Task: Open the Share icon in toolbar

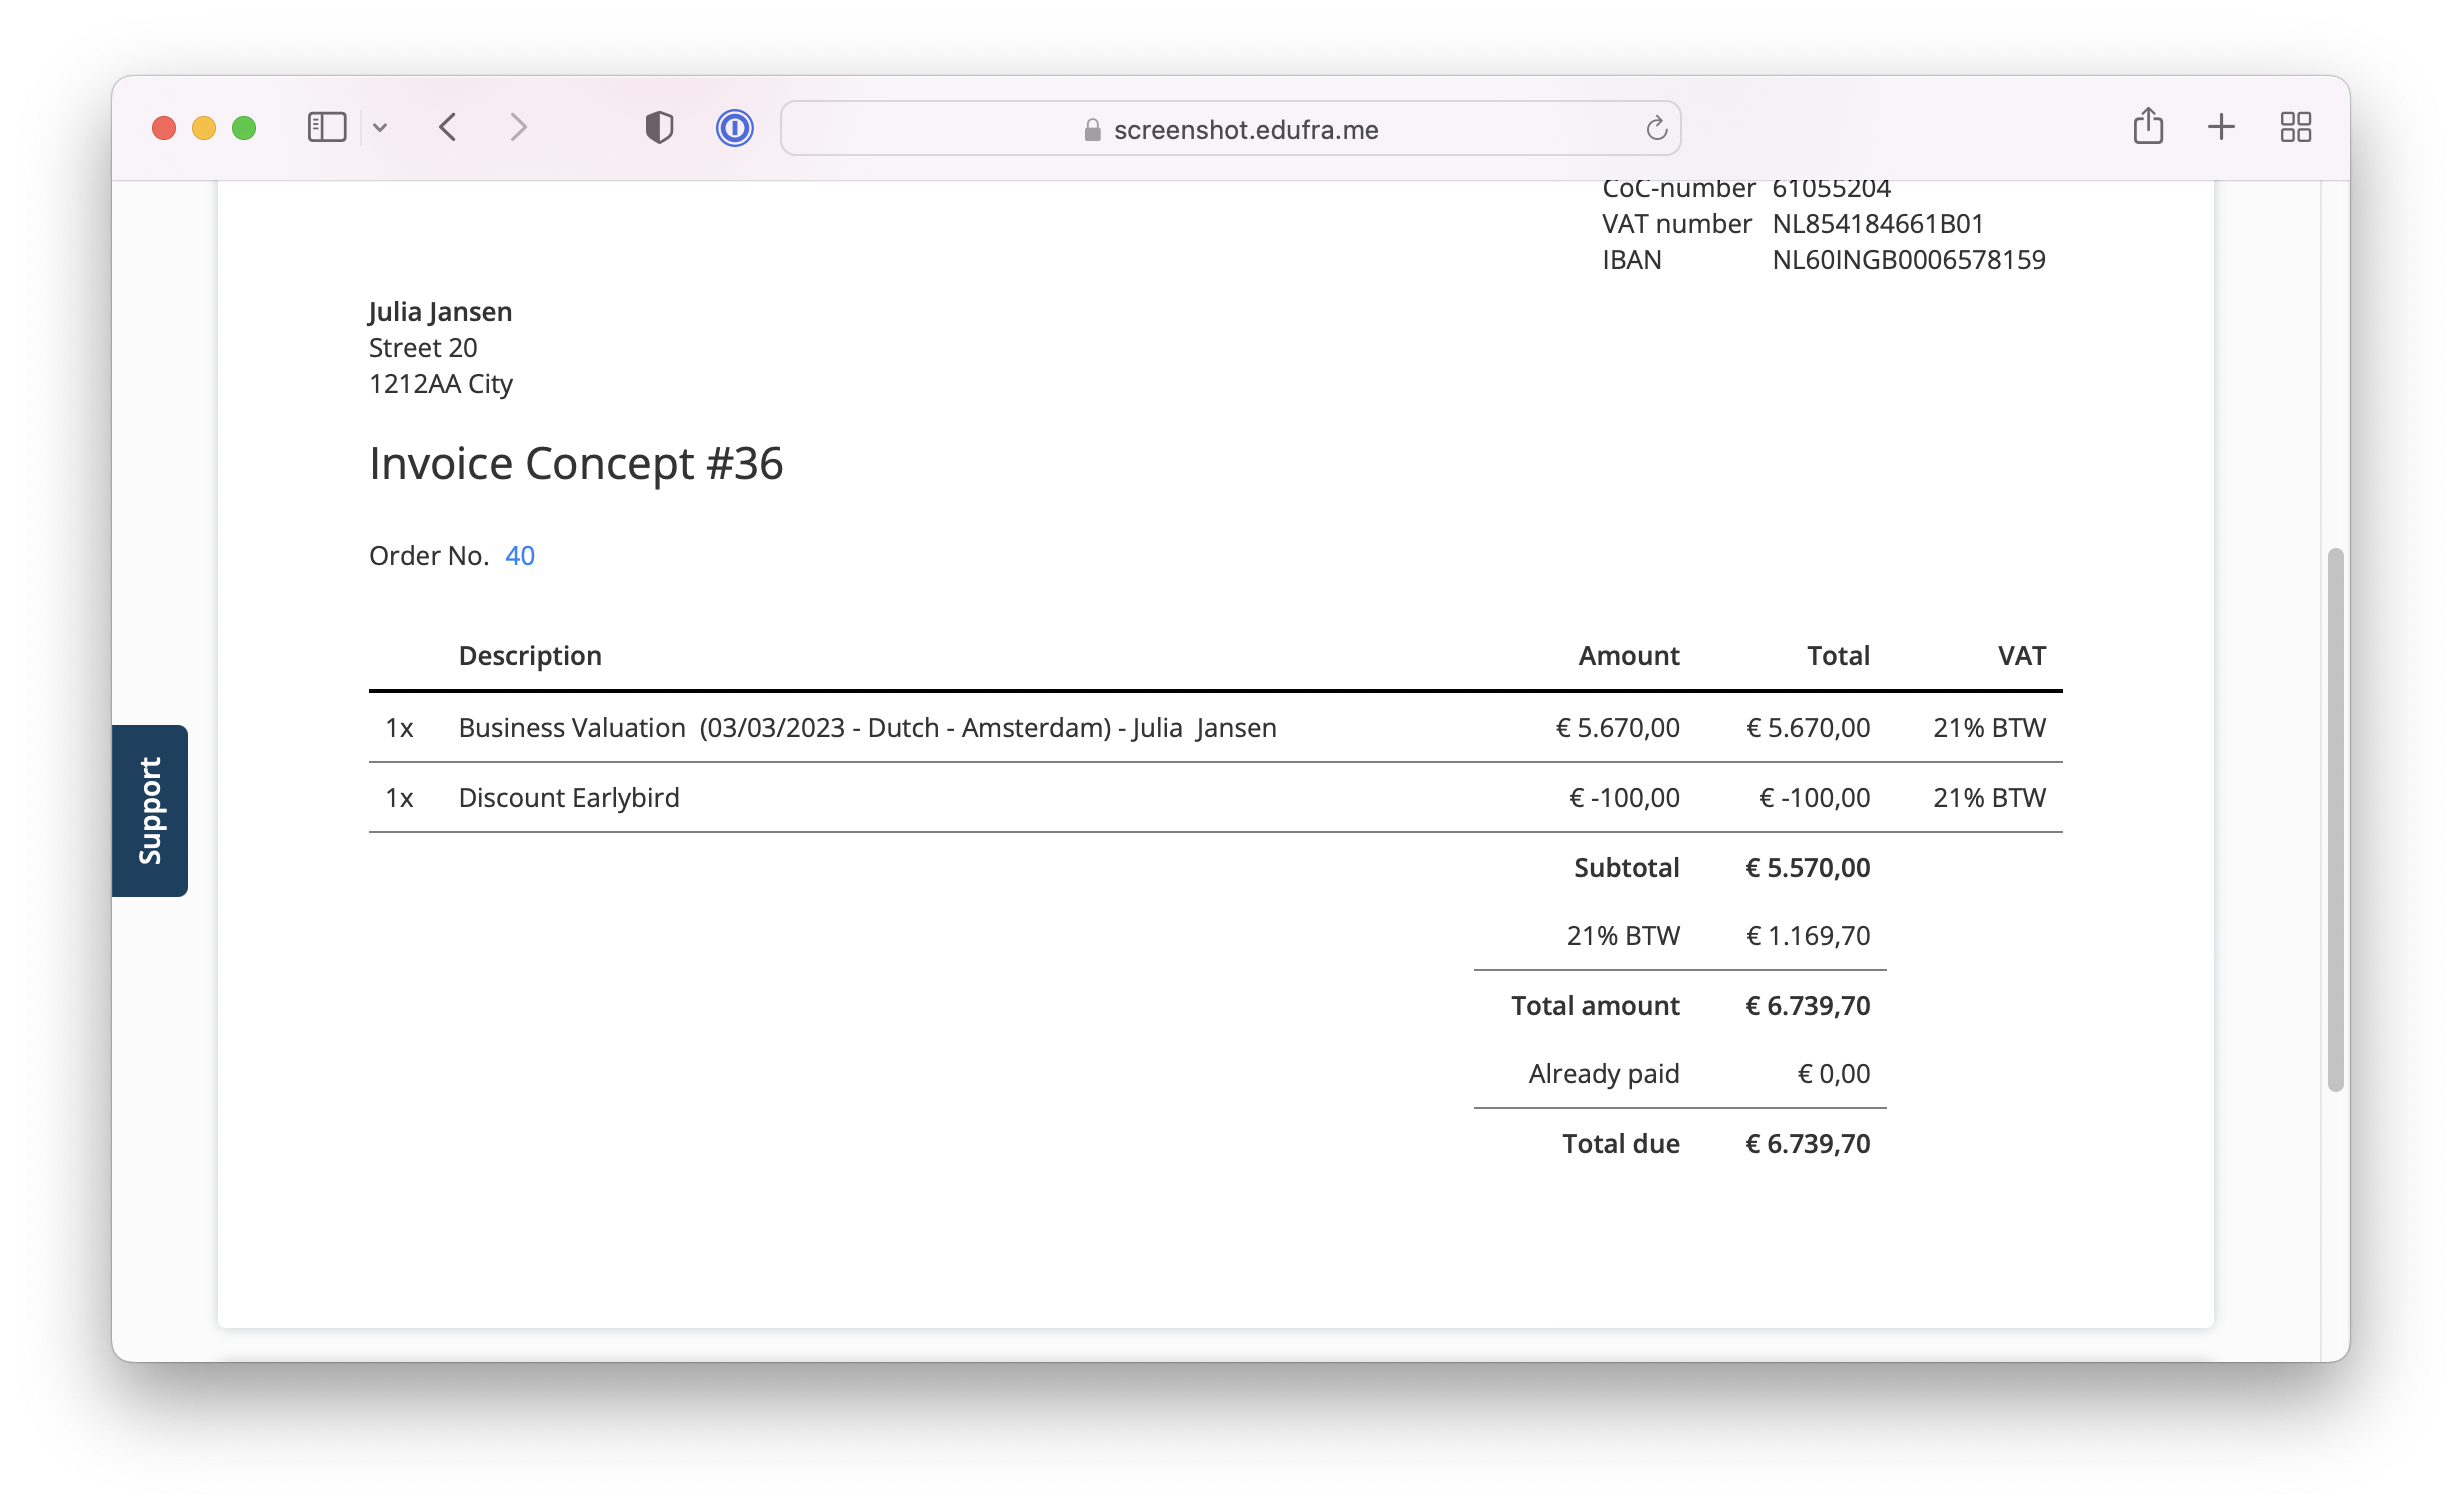Action: [x=2148, y=127]
